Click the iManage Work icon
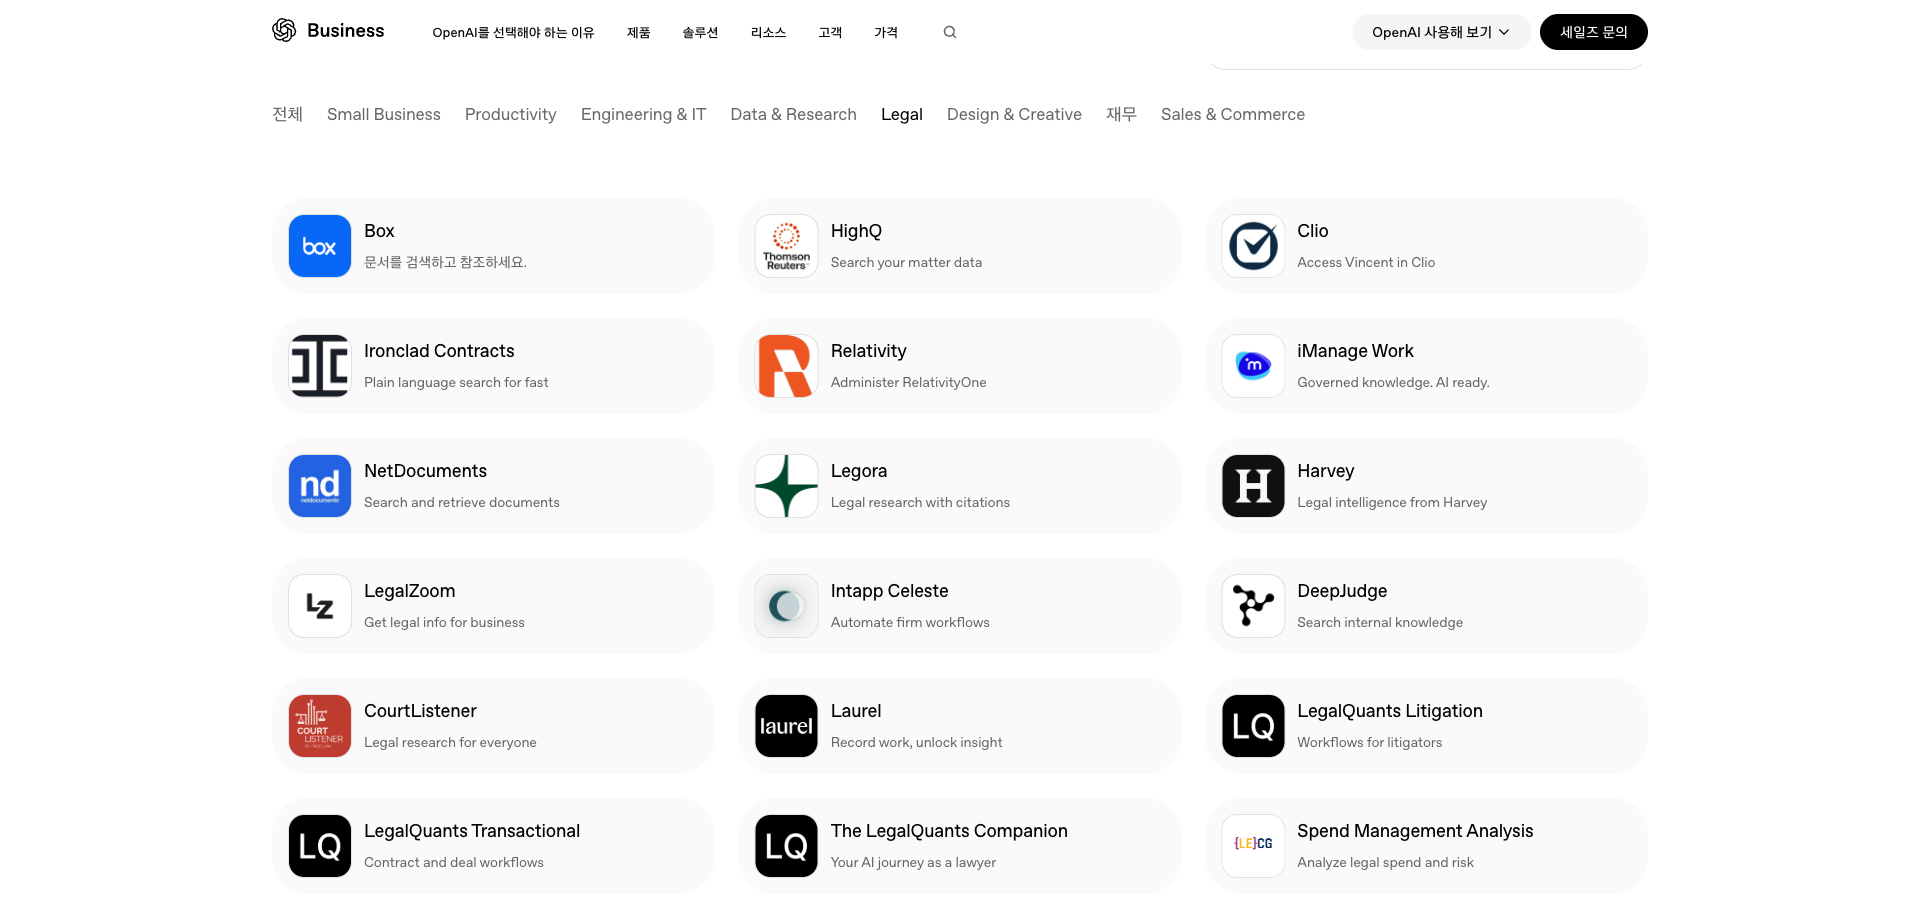Image resolution: width=1920 pixels, height=907 pixels. pyautogui.click(x=1253, y=366)
